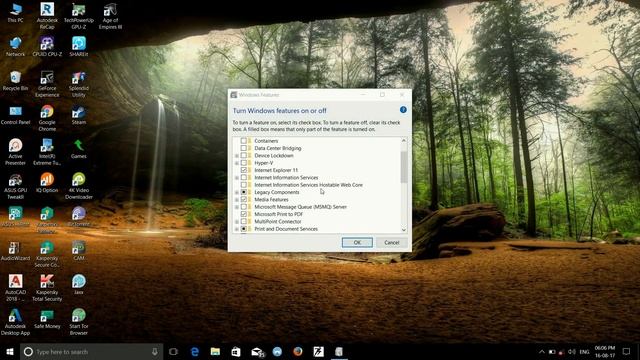
Task: Open the volume control in system tray
Action: pyautogui.click(x=572, y=351)
